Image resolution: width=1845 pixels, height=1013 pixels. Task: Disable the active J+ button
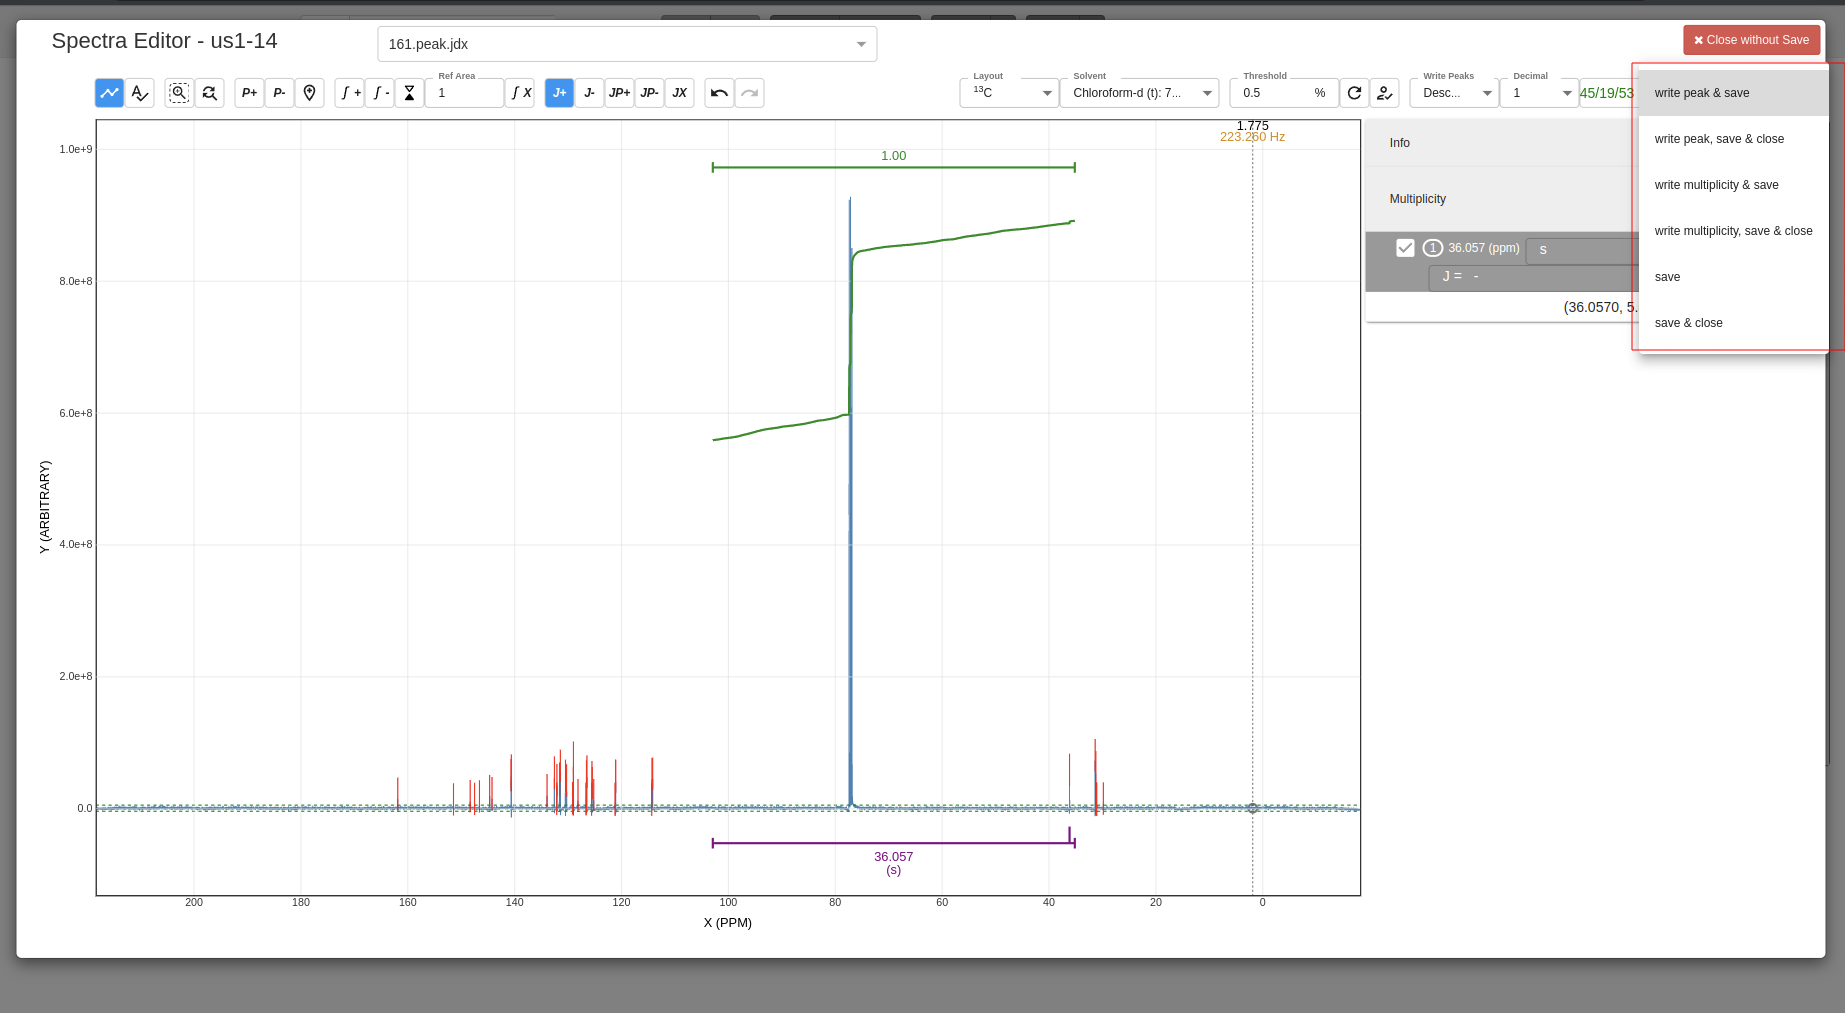[559, 92]
